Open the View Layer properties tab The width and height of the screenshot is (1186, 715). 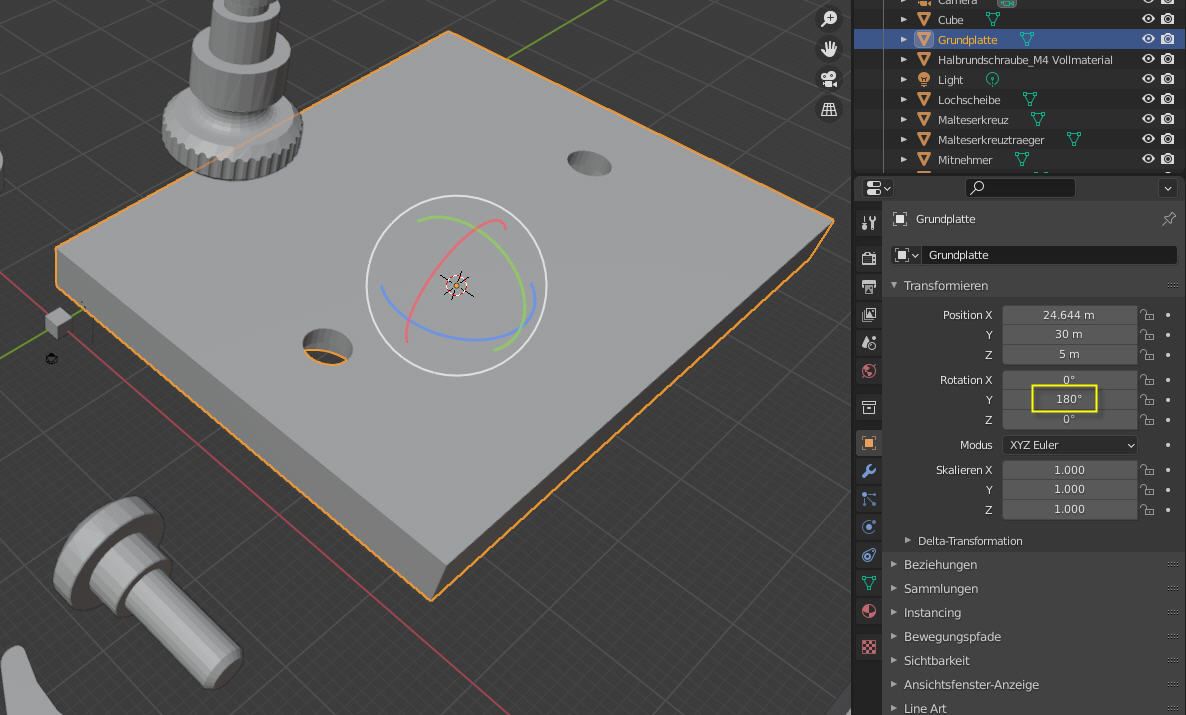click(869, 315)
